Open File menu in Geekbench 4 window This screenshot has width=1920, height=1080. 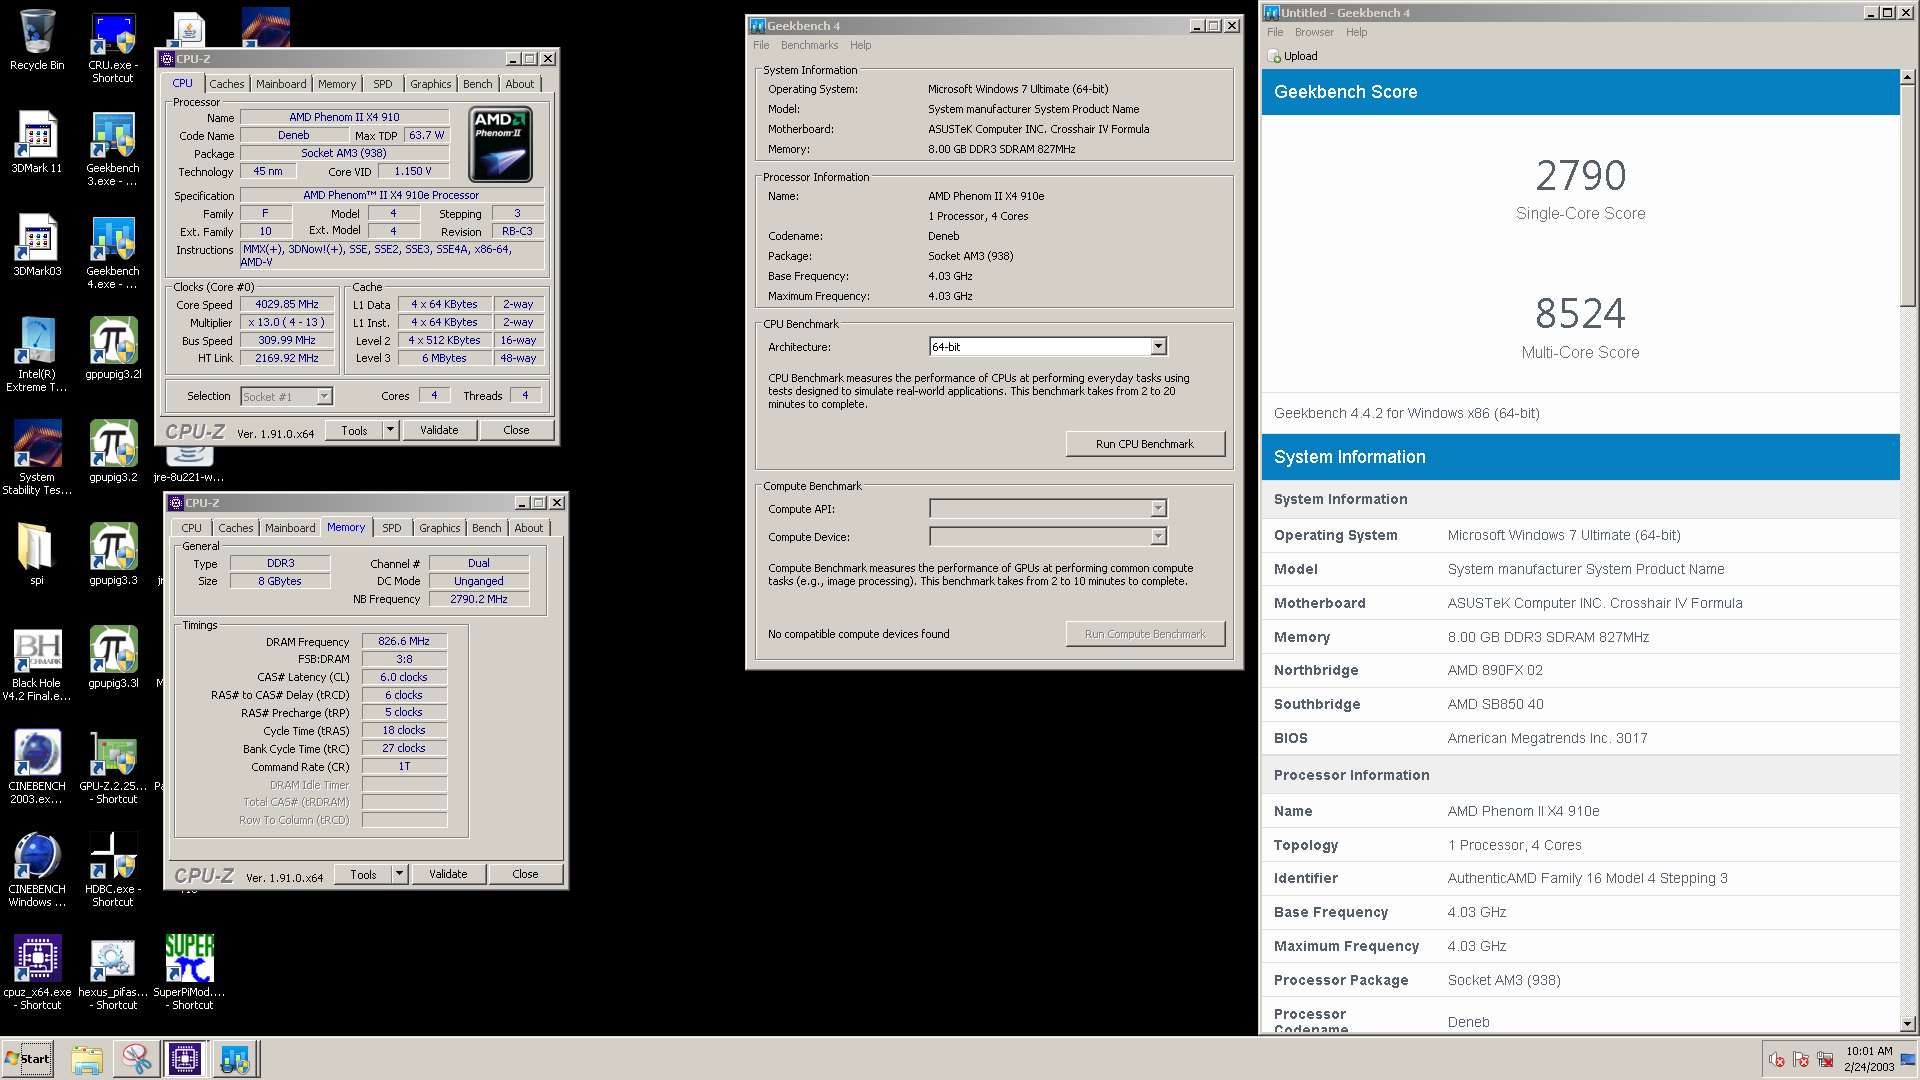[761, 45]
